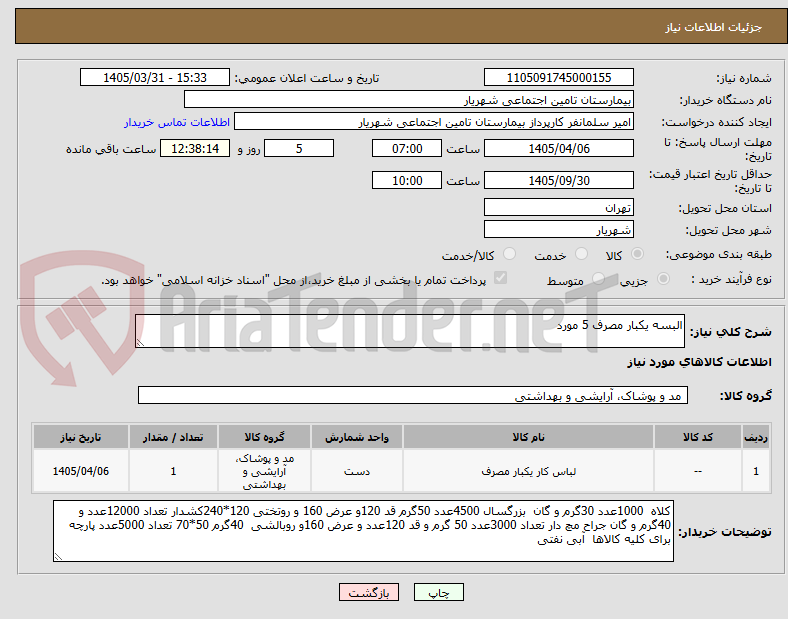Toggle the Islamic treasury payment checkbox

tap(501, 278)
